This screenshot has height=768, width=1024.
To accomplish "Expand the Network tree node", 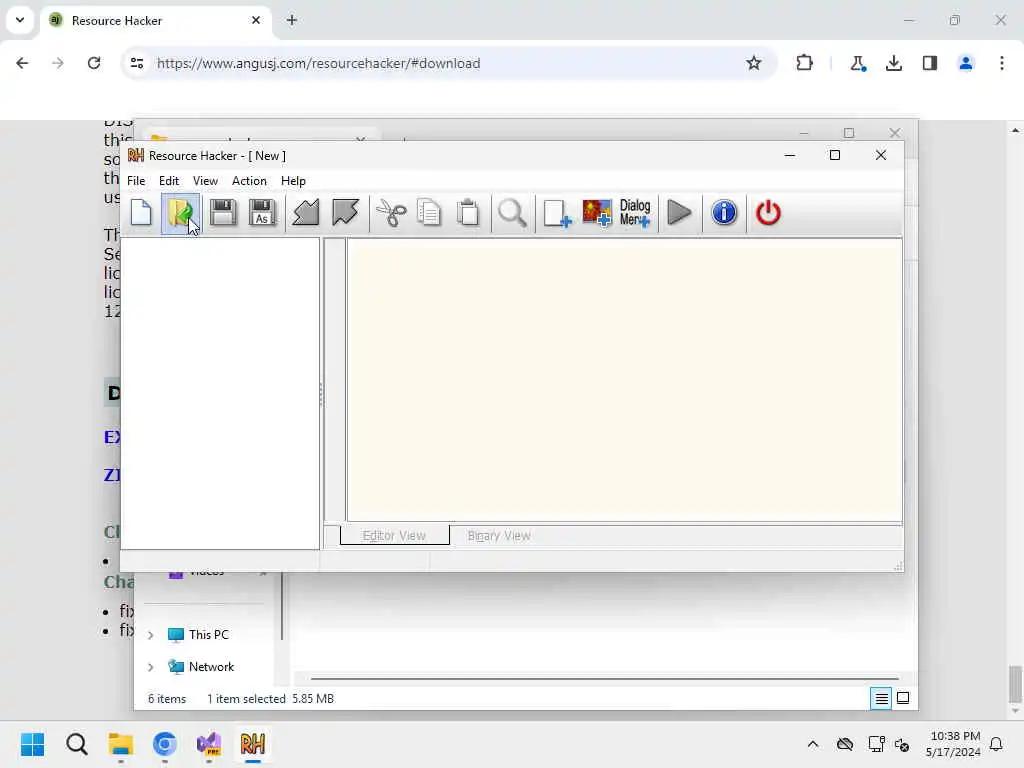I will coord(151,667).
